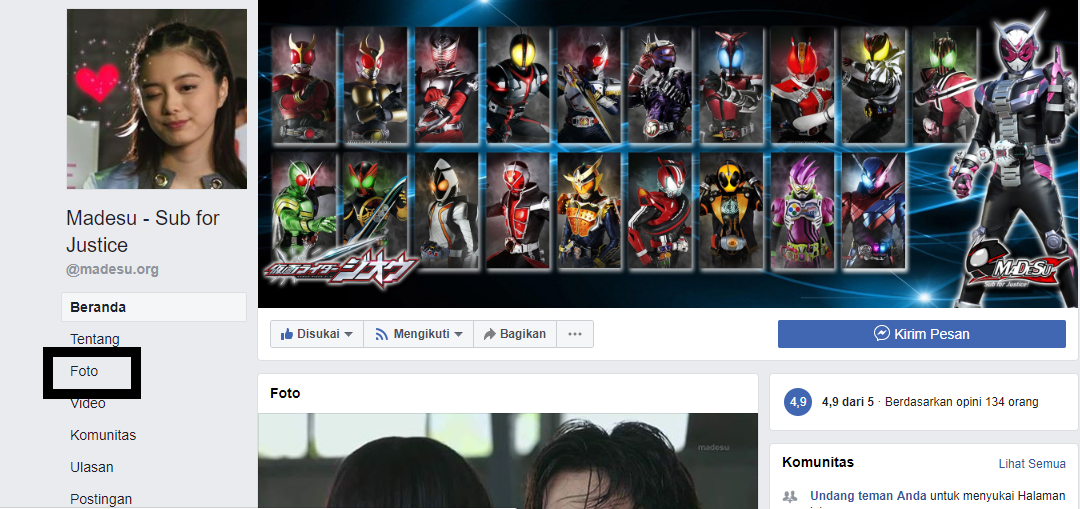This screenshot has width=1080, height=509.
Task: Click the Messenger icon in Kirim Pesan
Action: pyautogui.click(x=882, y=334)
